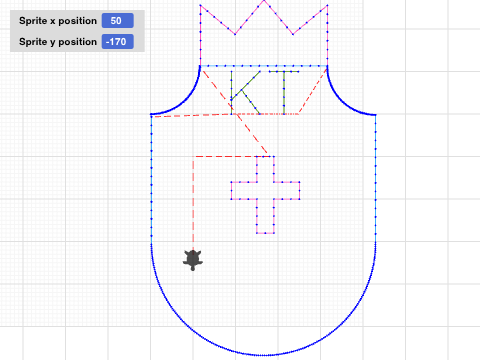Click the green letter T drawing
Viewport: 480px width, 360px height.
[x=284, y=92]
